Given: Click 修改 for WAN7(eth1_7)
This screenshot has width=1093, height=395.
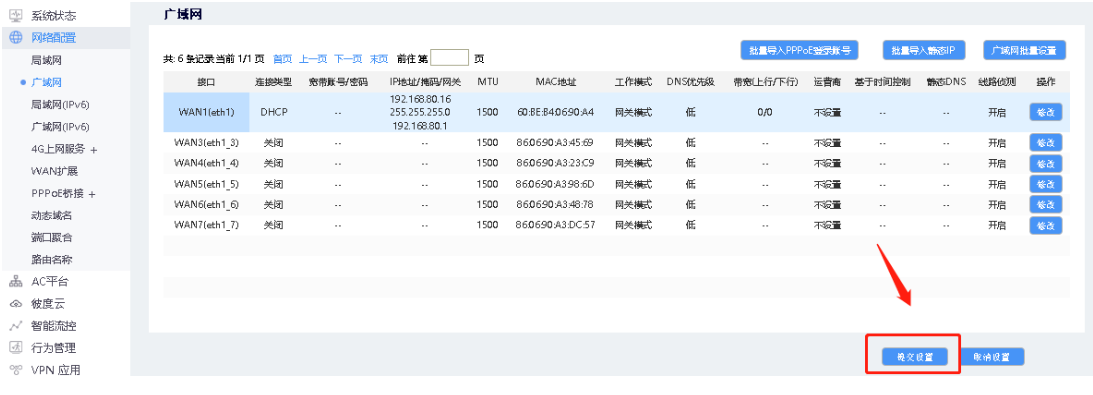Looking at the screenshot, I should coord(1046,226).
